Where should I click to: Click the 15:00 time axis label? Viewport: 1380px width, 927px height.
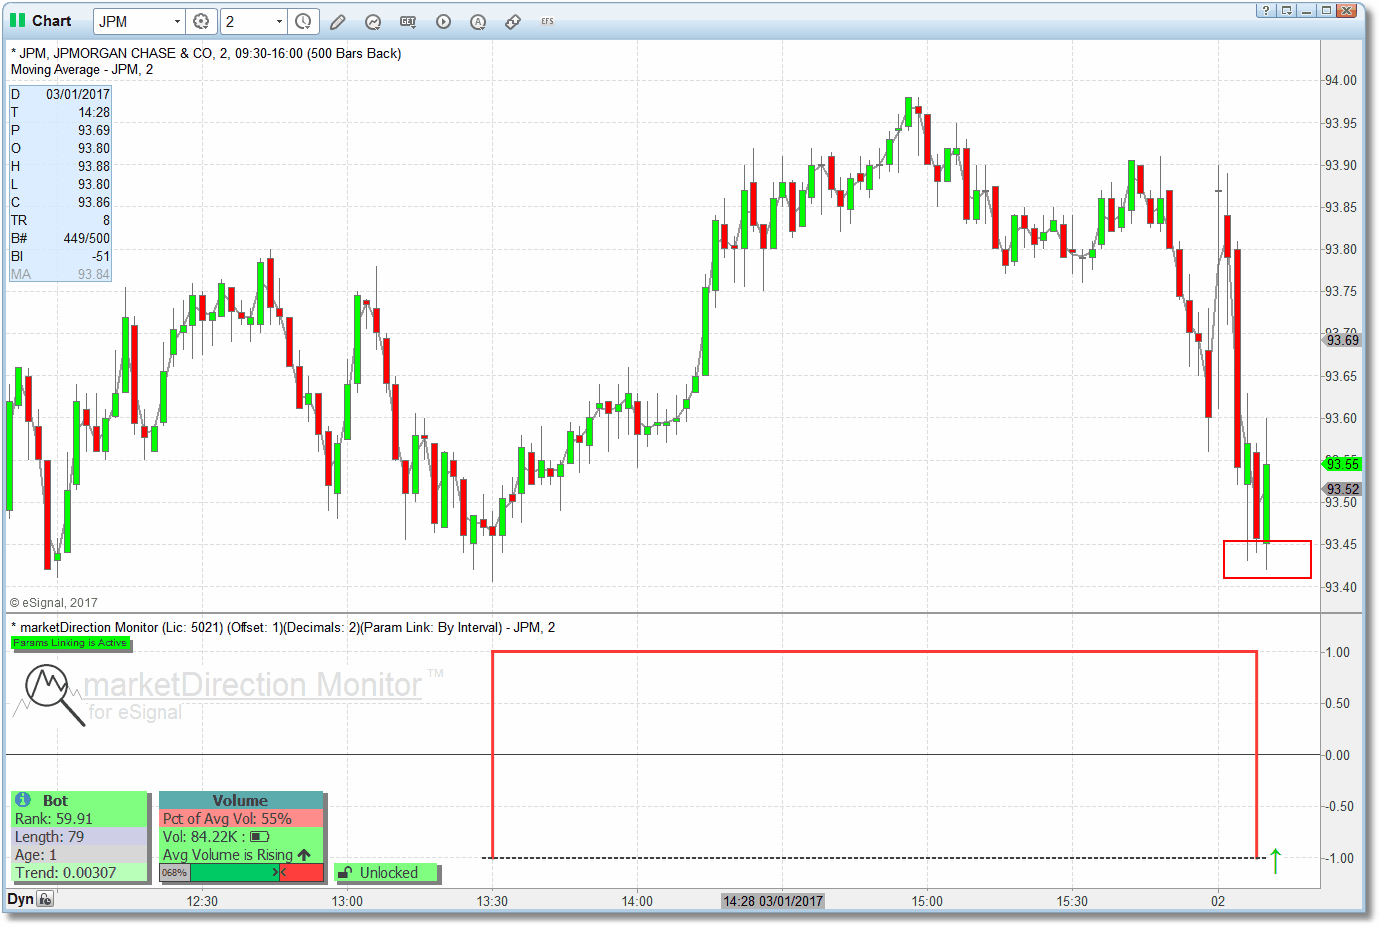click(x=927, y=901)
